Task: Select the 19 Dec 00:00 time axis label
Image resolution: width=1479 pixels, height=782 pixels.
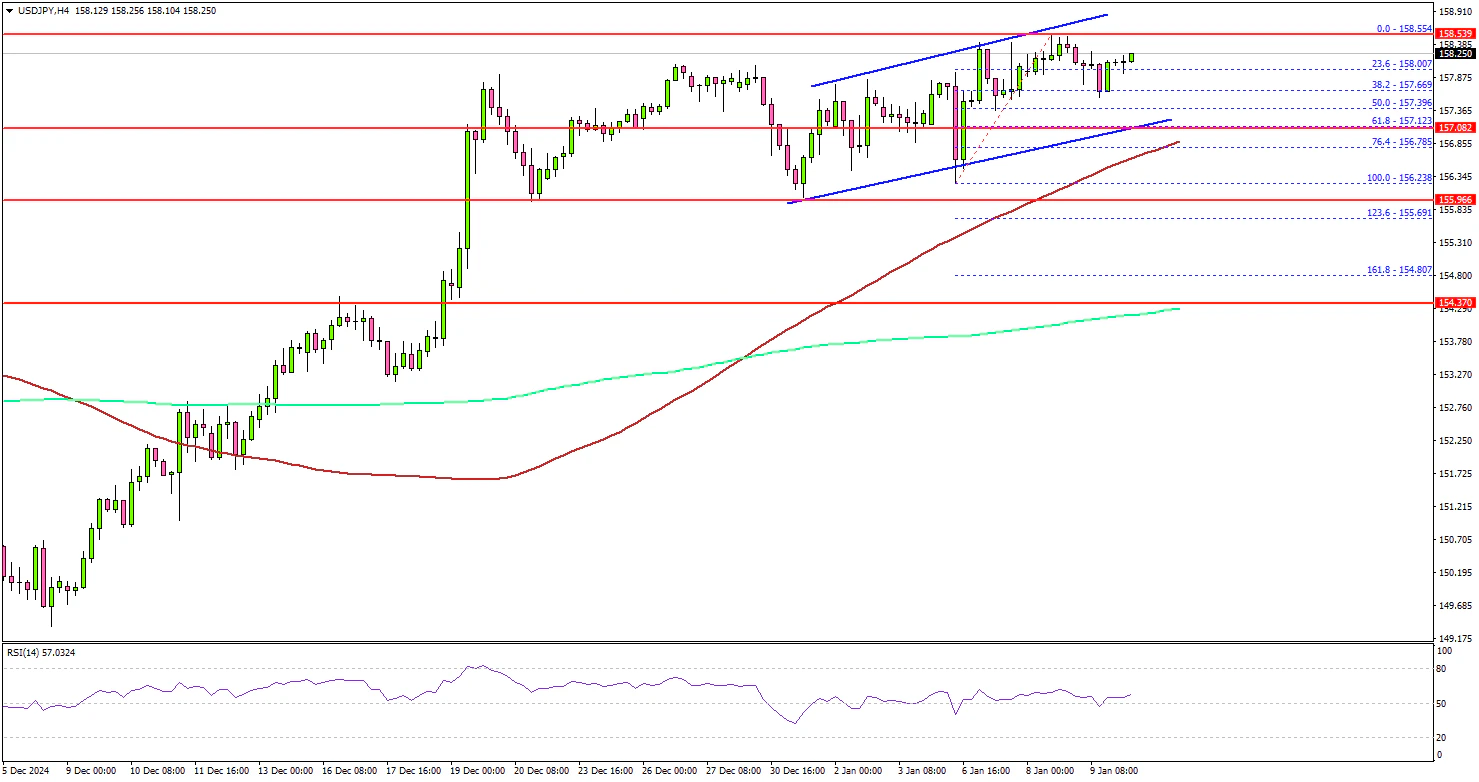Action: [x=477, y=771]
